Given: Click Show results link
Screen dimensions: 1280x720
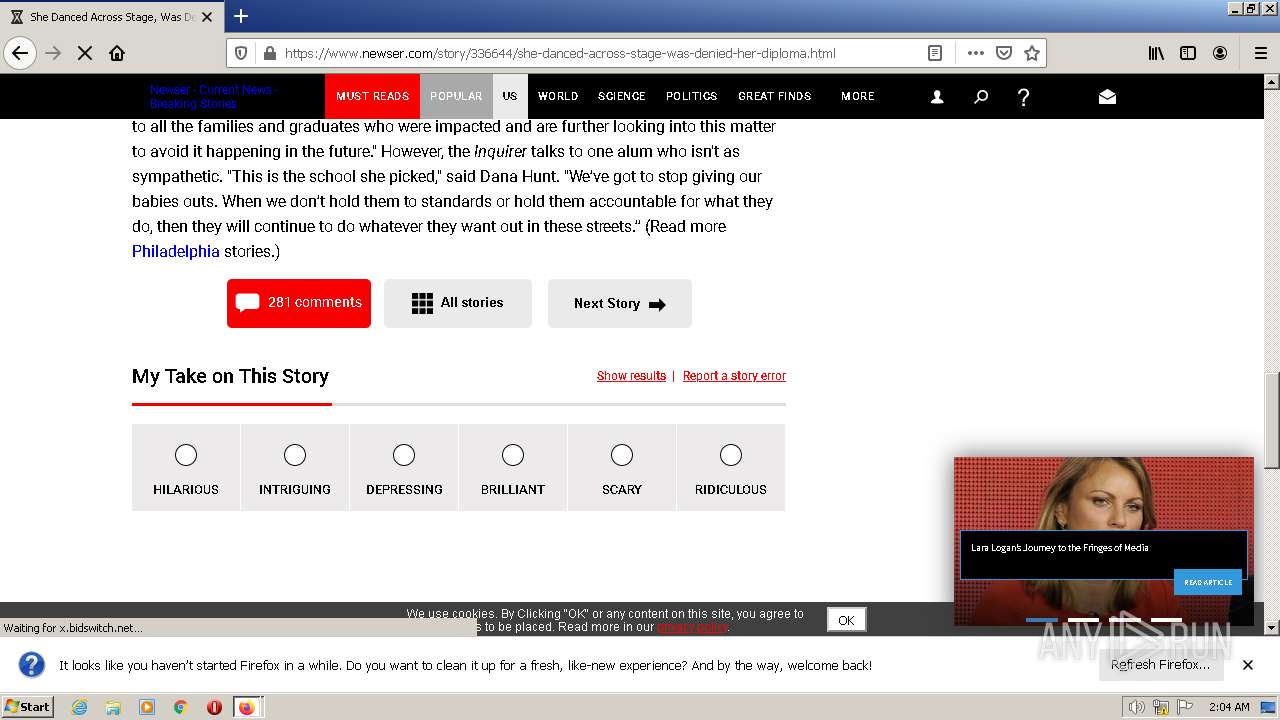Looking at the screenshot, I should click(631, 376).
